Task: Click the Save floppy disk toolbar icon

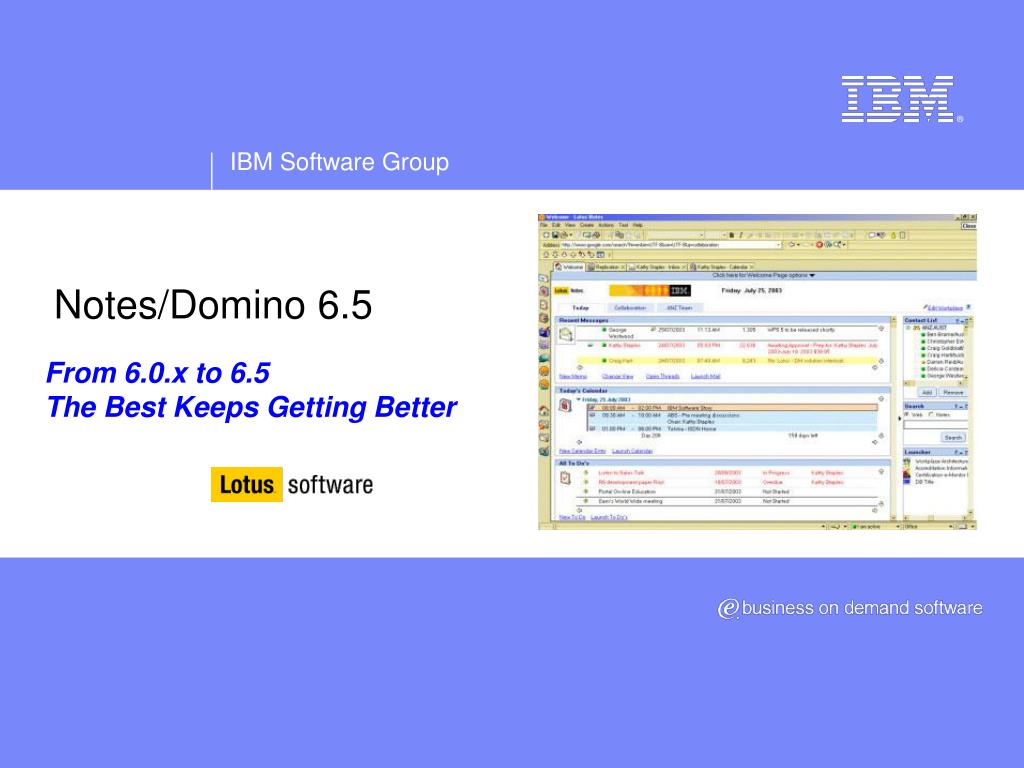Action: (x=555, y=235)
